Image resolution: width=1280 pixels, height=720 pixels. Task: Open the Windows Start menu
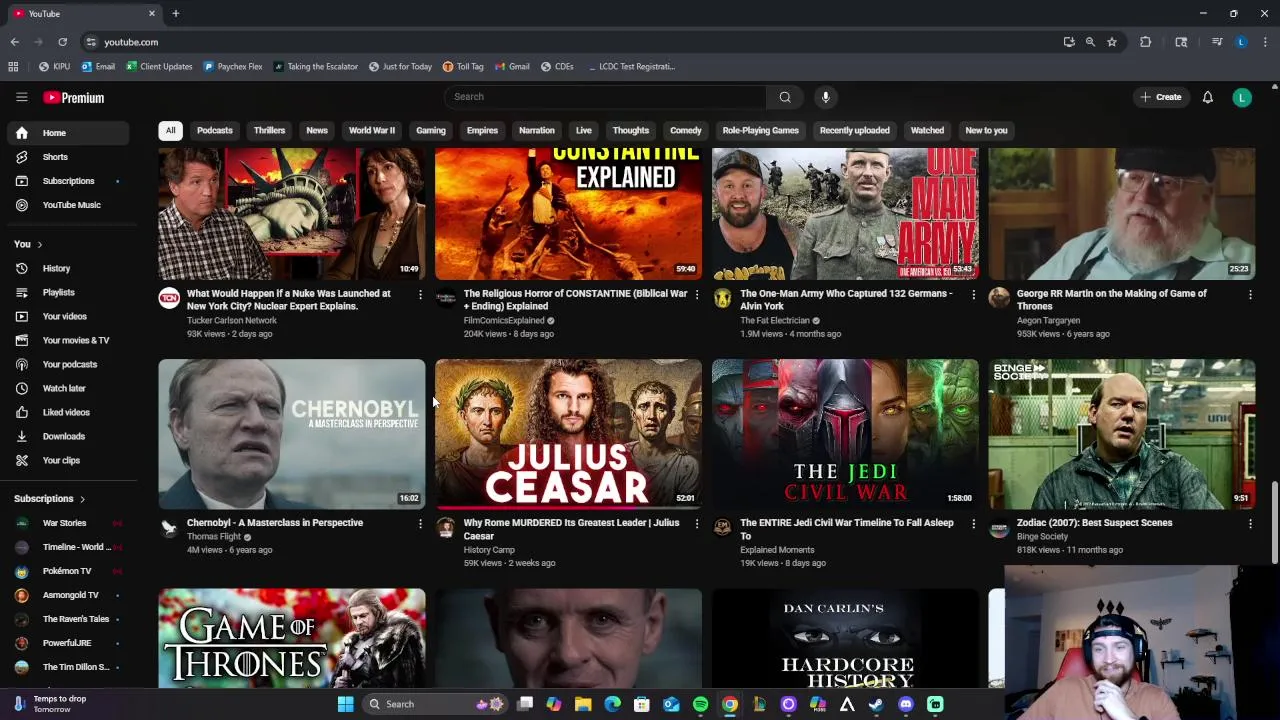345,704
